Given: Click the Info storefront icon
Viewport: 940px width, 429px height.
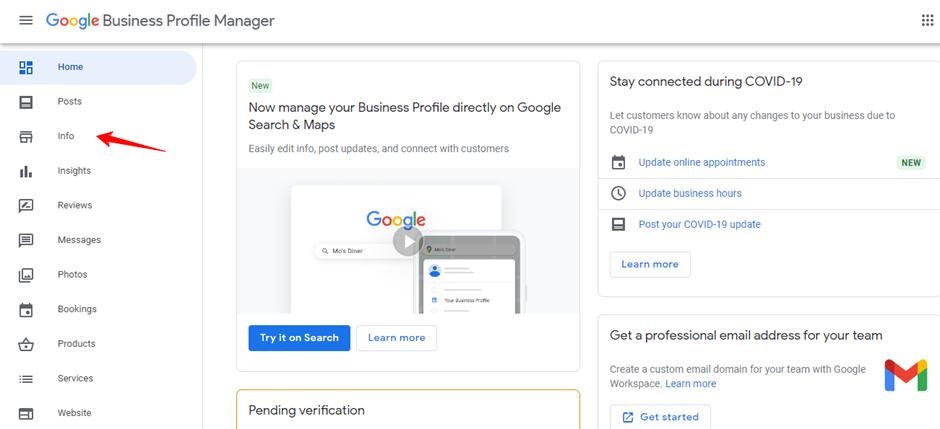Looking at the screenshot, I should tap(26, 136).
